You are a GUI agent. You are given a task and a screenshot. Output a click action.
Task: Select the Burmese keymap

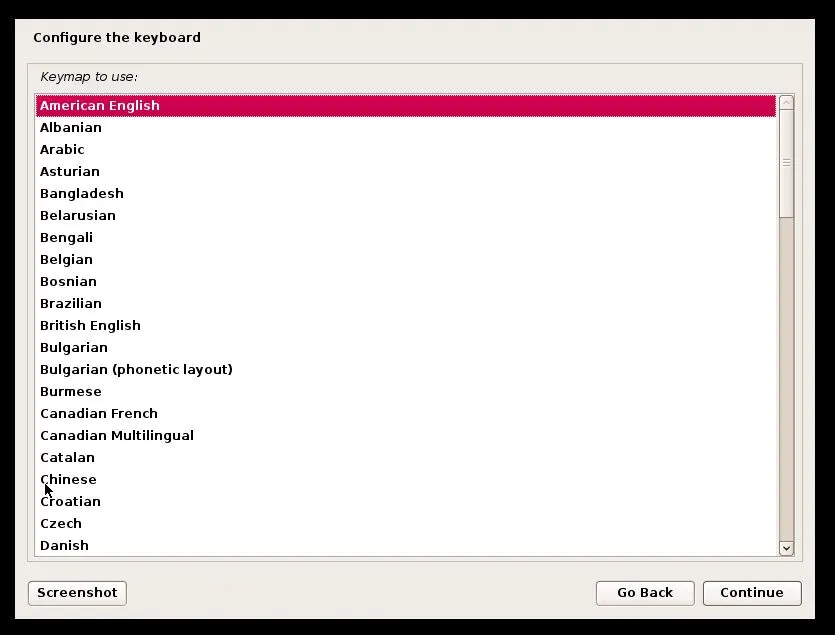(70, 391)
